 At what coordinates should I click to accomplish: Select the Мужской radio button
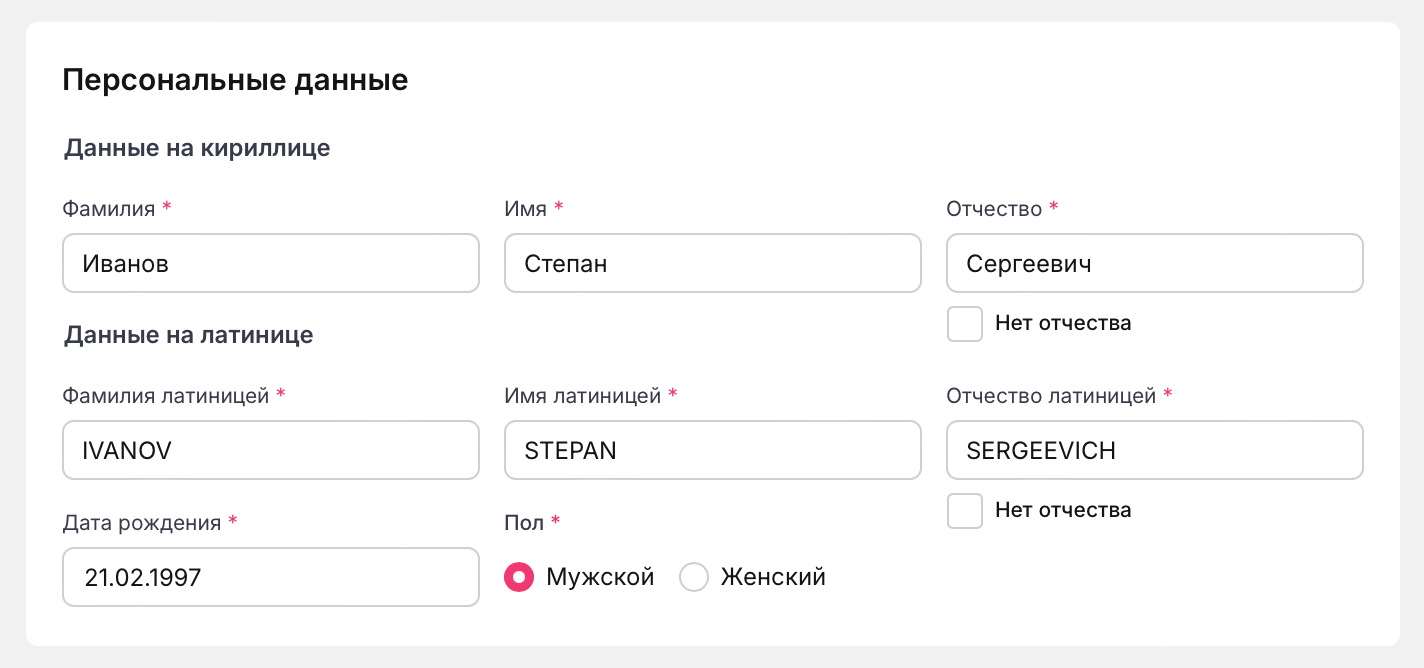[519, 577]
